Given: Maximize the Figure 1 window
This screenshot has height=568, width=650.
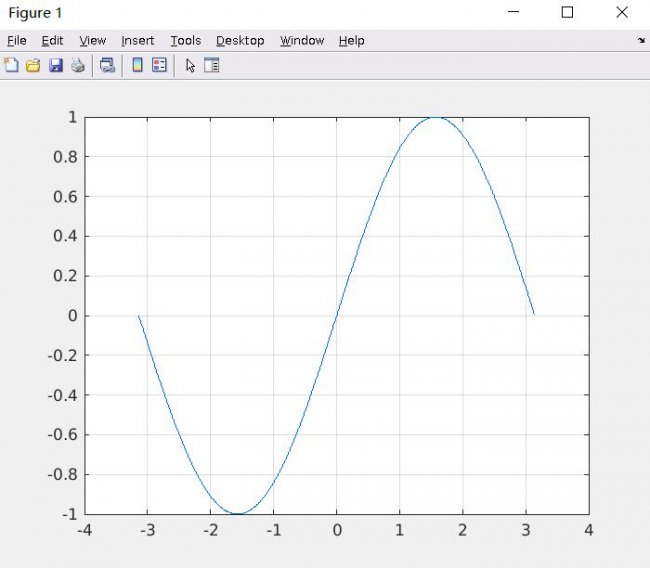Looking at the screenshot, I should point(567,12).
